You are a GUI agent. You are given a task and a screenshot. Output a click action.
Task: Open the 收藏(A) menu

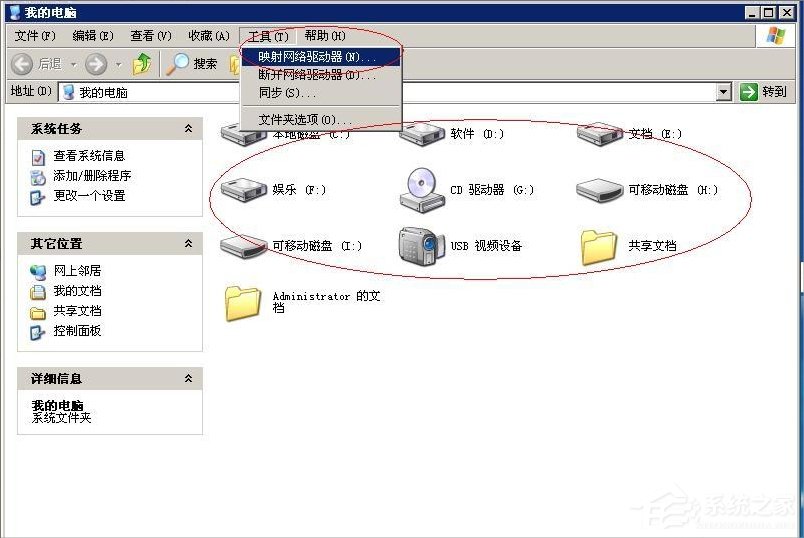[209, 36]
